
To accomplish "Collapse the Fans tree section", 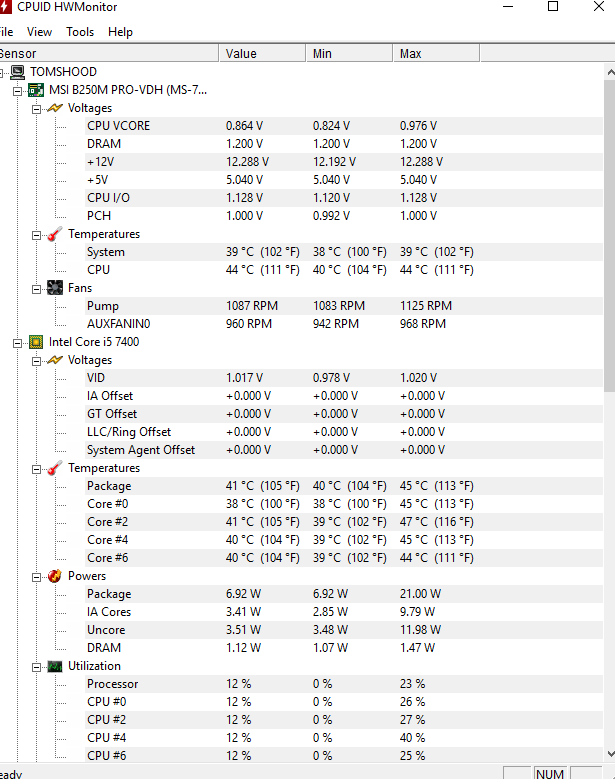I will coord(36,288).
